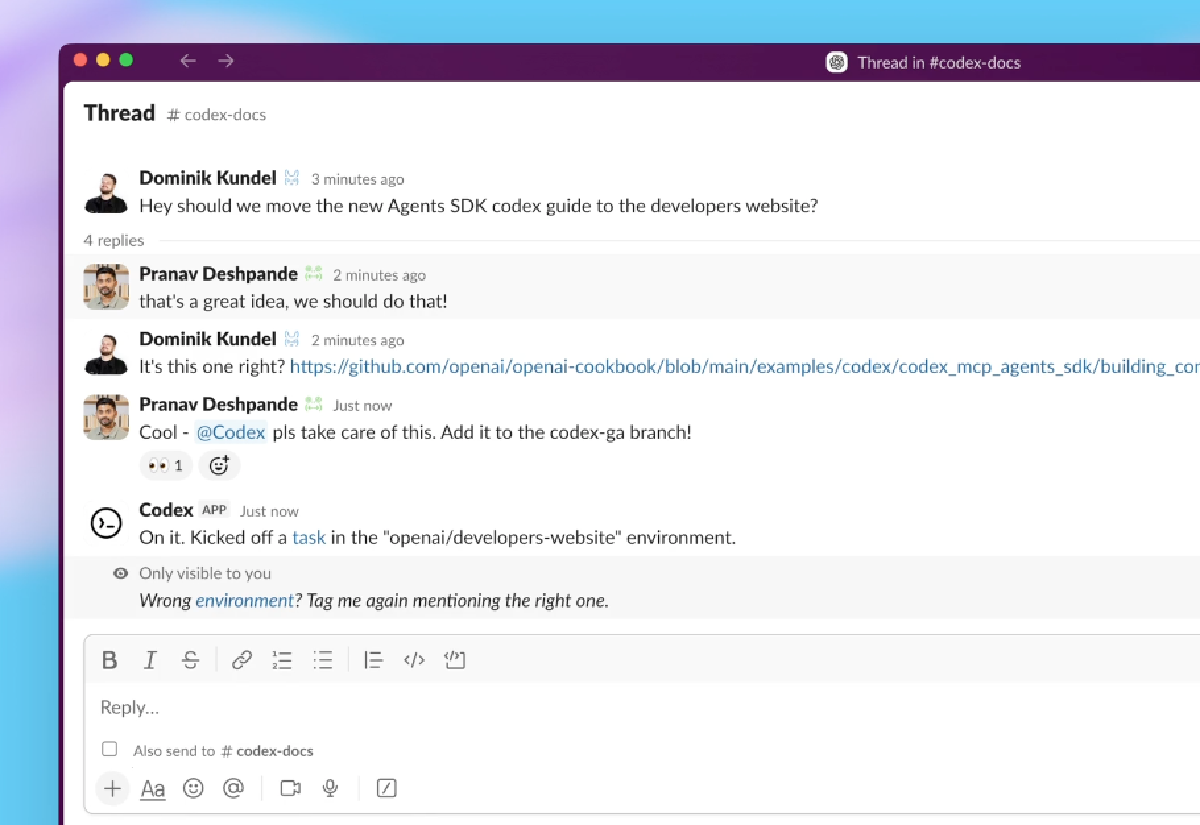Open the emoji picker in the composer
Image resolution: width=1200 pixels, height=825 pixels.
click(193, 789)
